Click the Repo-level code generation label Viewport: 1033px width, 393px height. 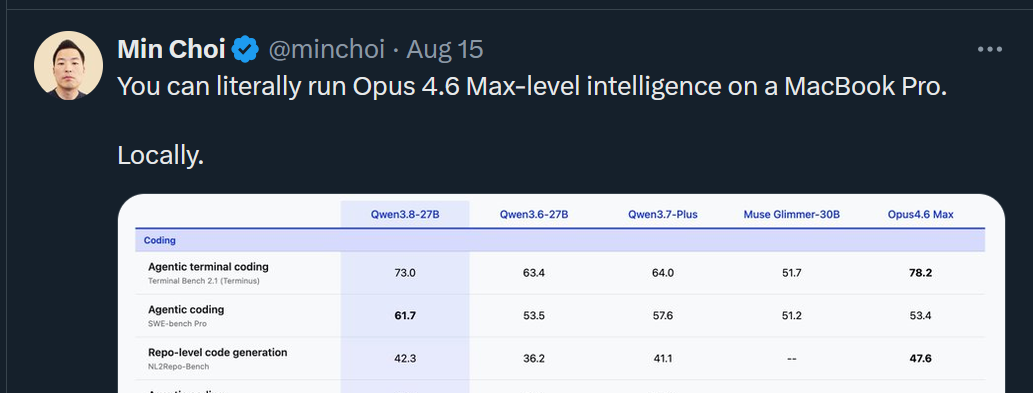click(217, 352)
